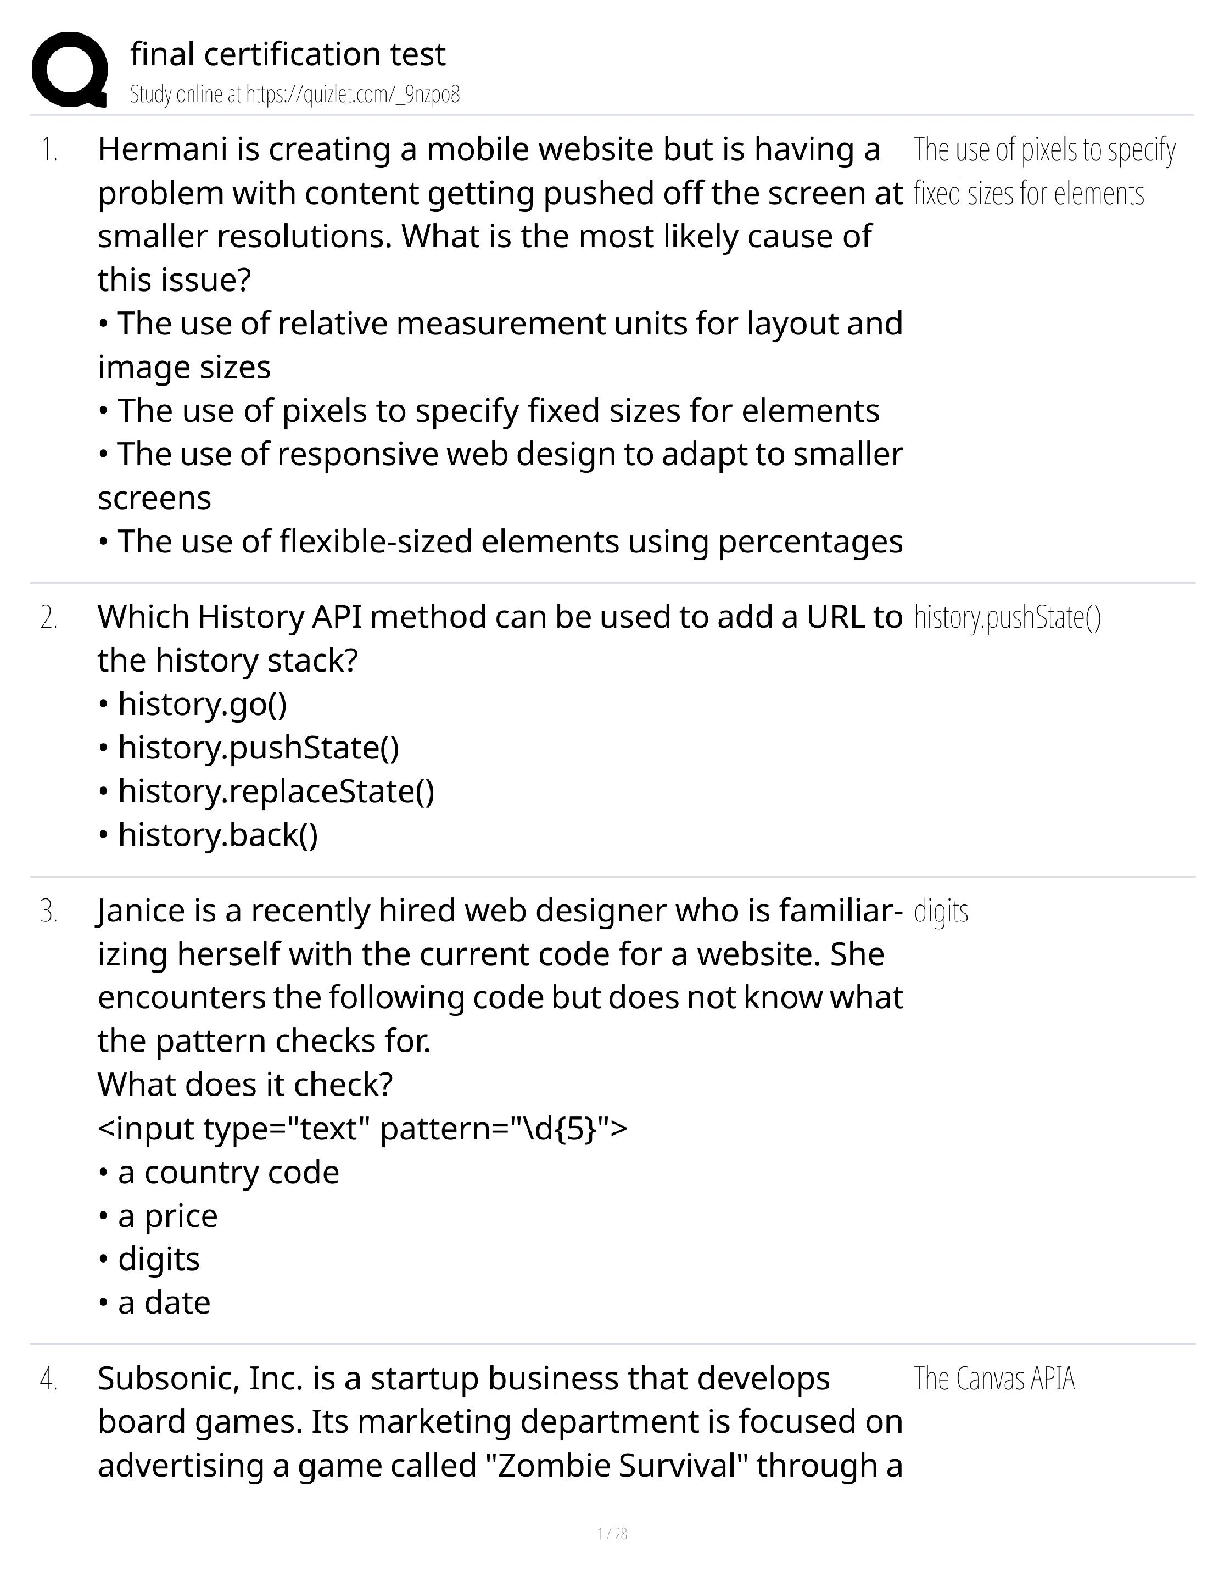Click the 'digits' answer in right column

tap(941, 912)
